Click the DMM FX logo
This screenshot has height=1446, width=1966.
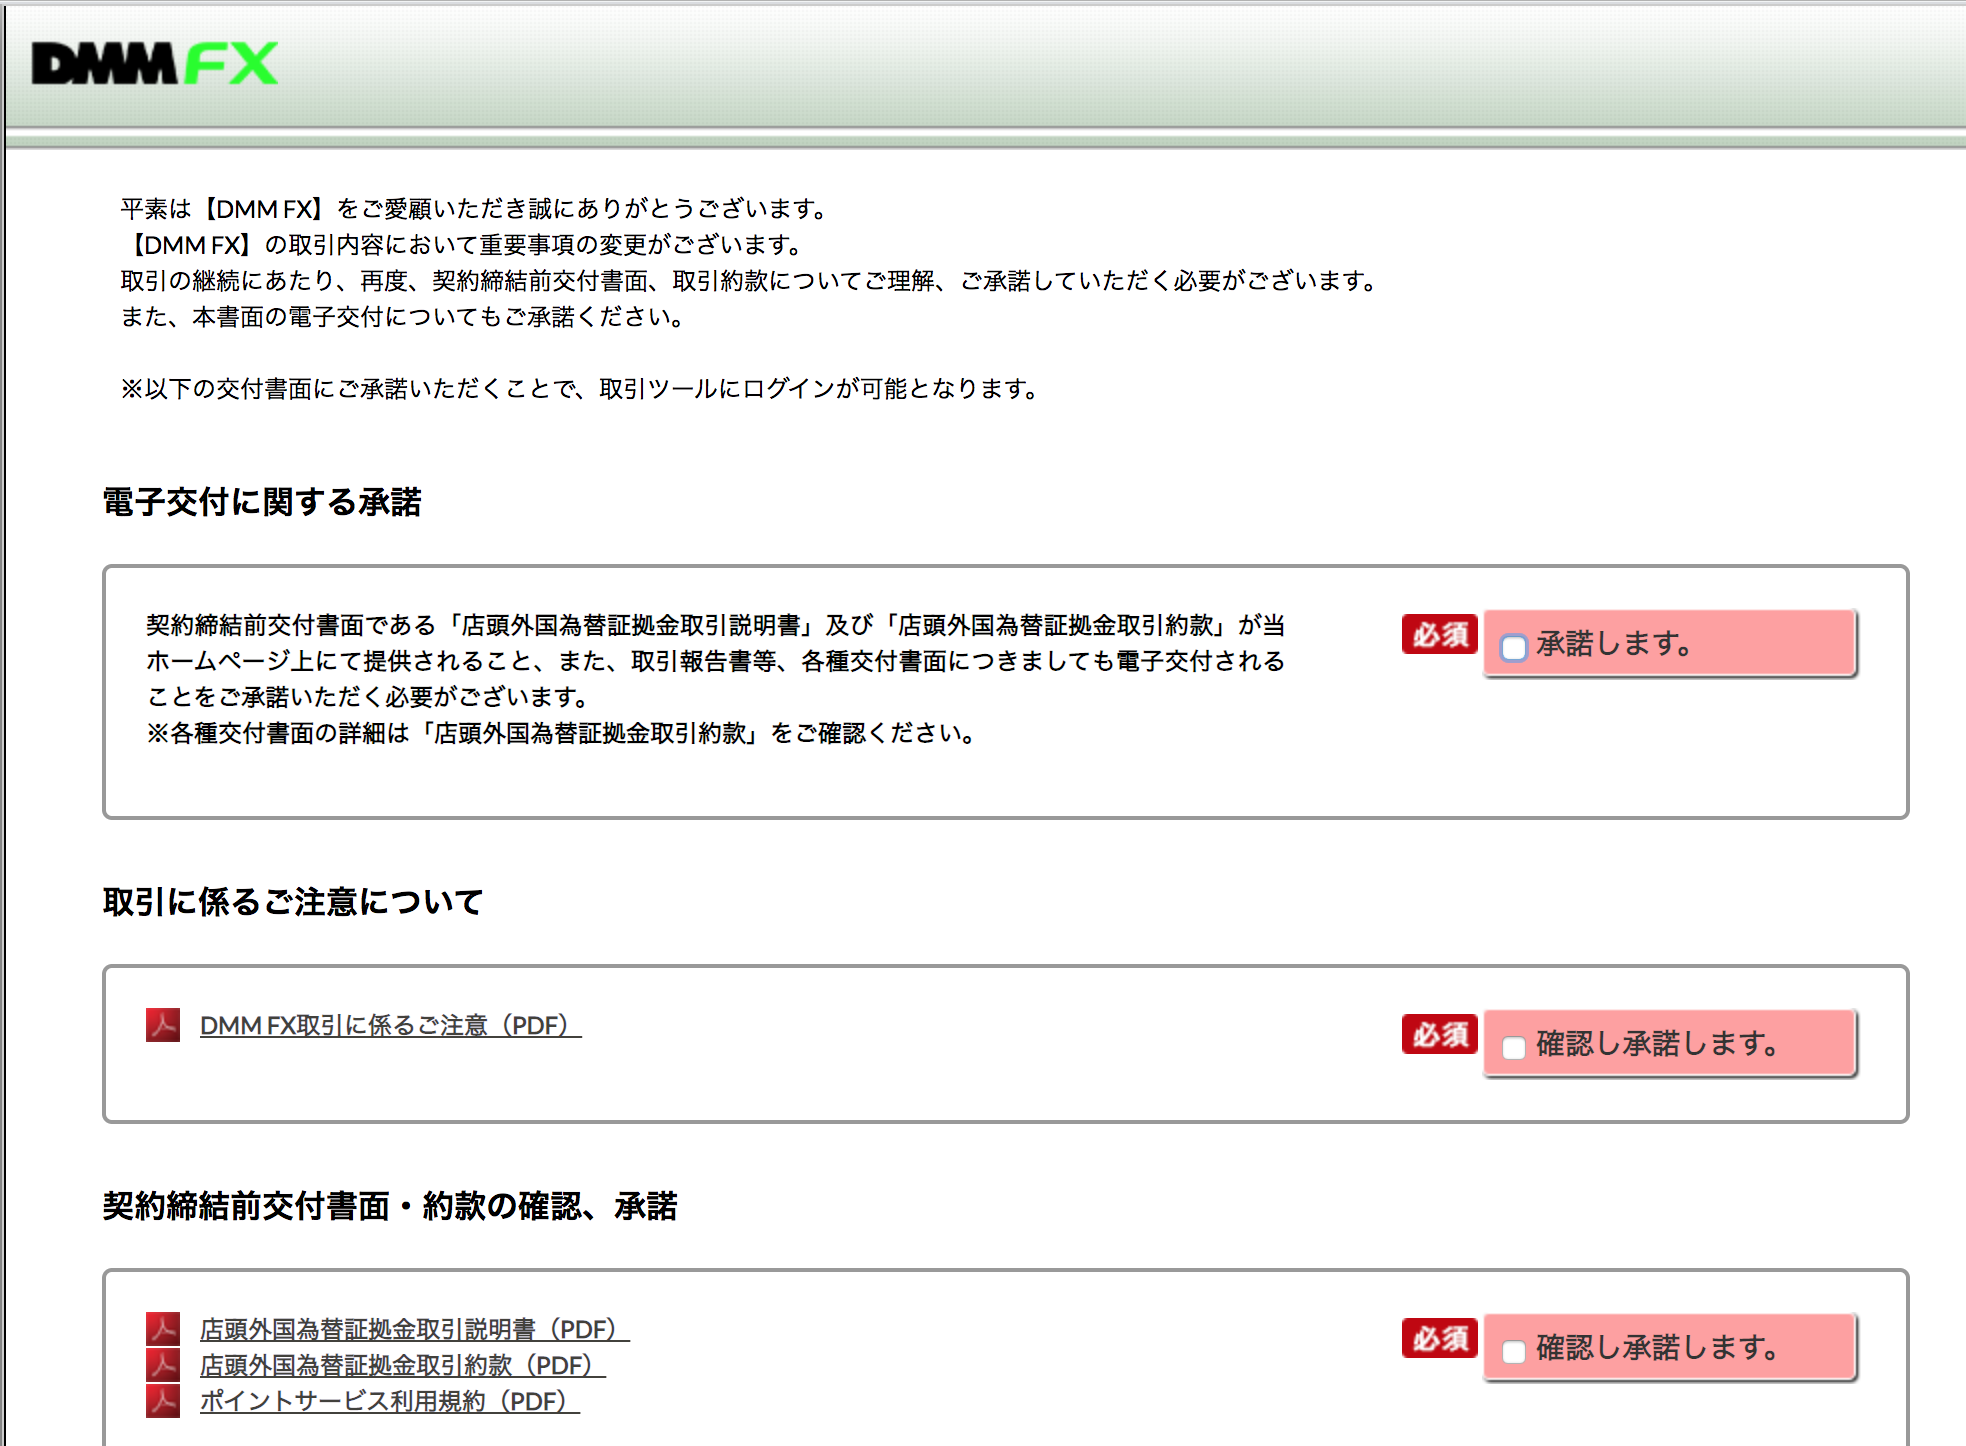click(x=155, y=64)
